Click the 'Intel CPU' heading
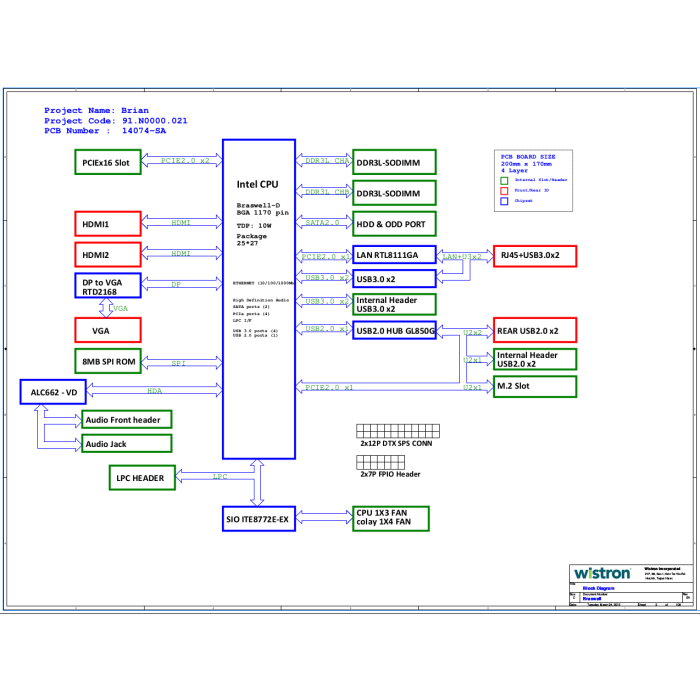Screen dimensions: 700x700 pos(257,184)
